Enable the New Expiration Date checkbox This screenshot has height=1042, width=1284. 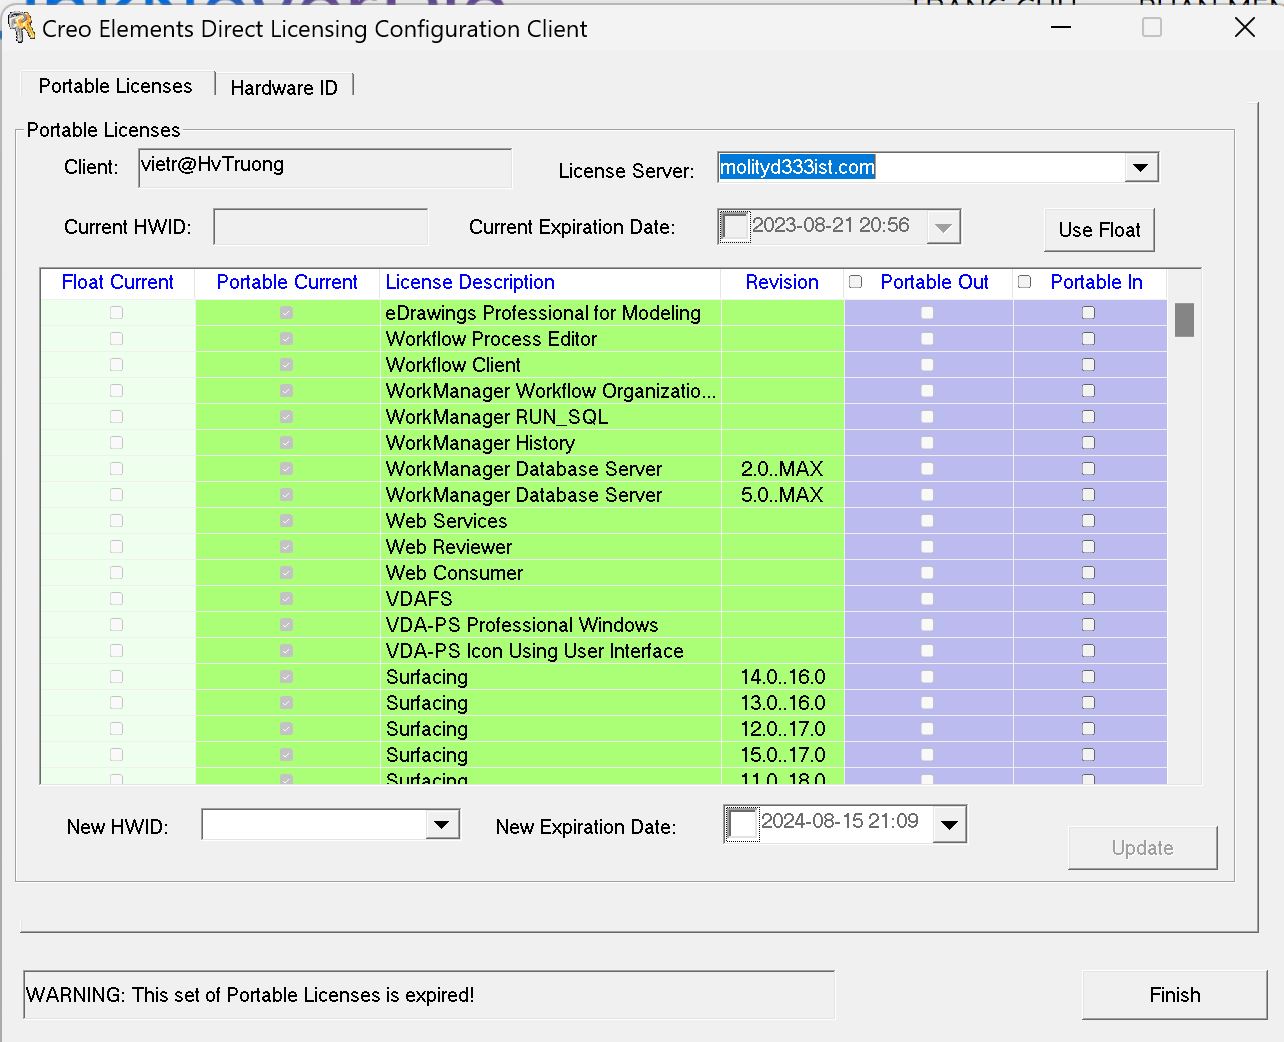tap(741, 824)
